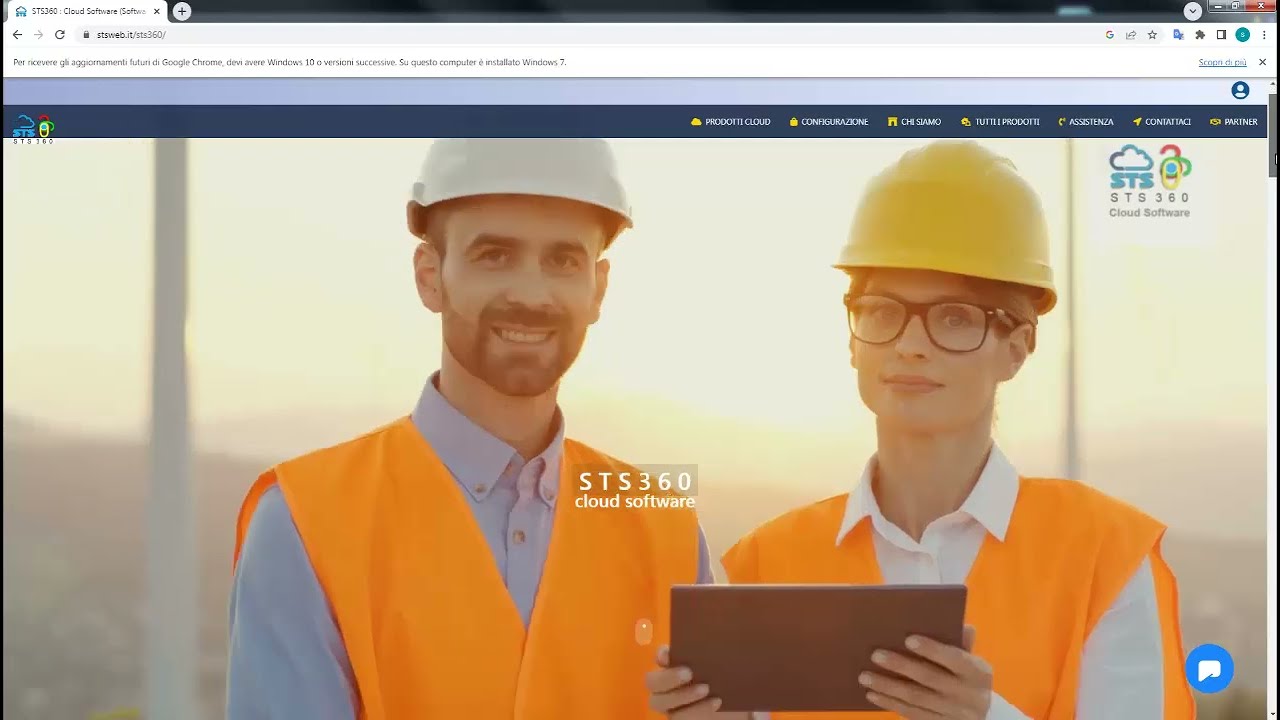Screen dimensions: 1280x720
Task: Expand the tab search dropdown
Action: tap(1192, 11)
